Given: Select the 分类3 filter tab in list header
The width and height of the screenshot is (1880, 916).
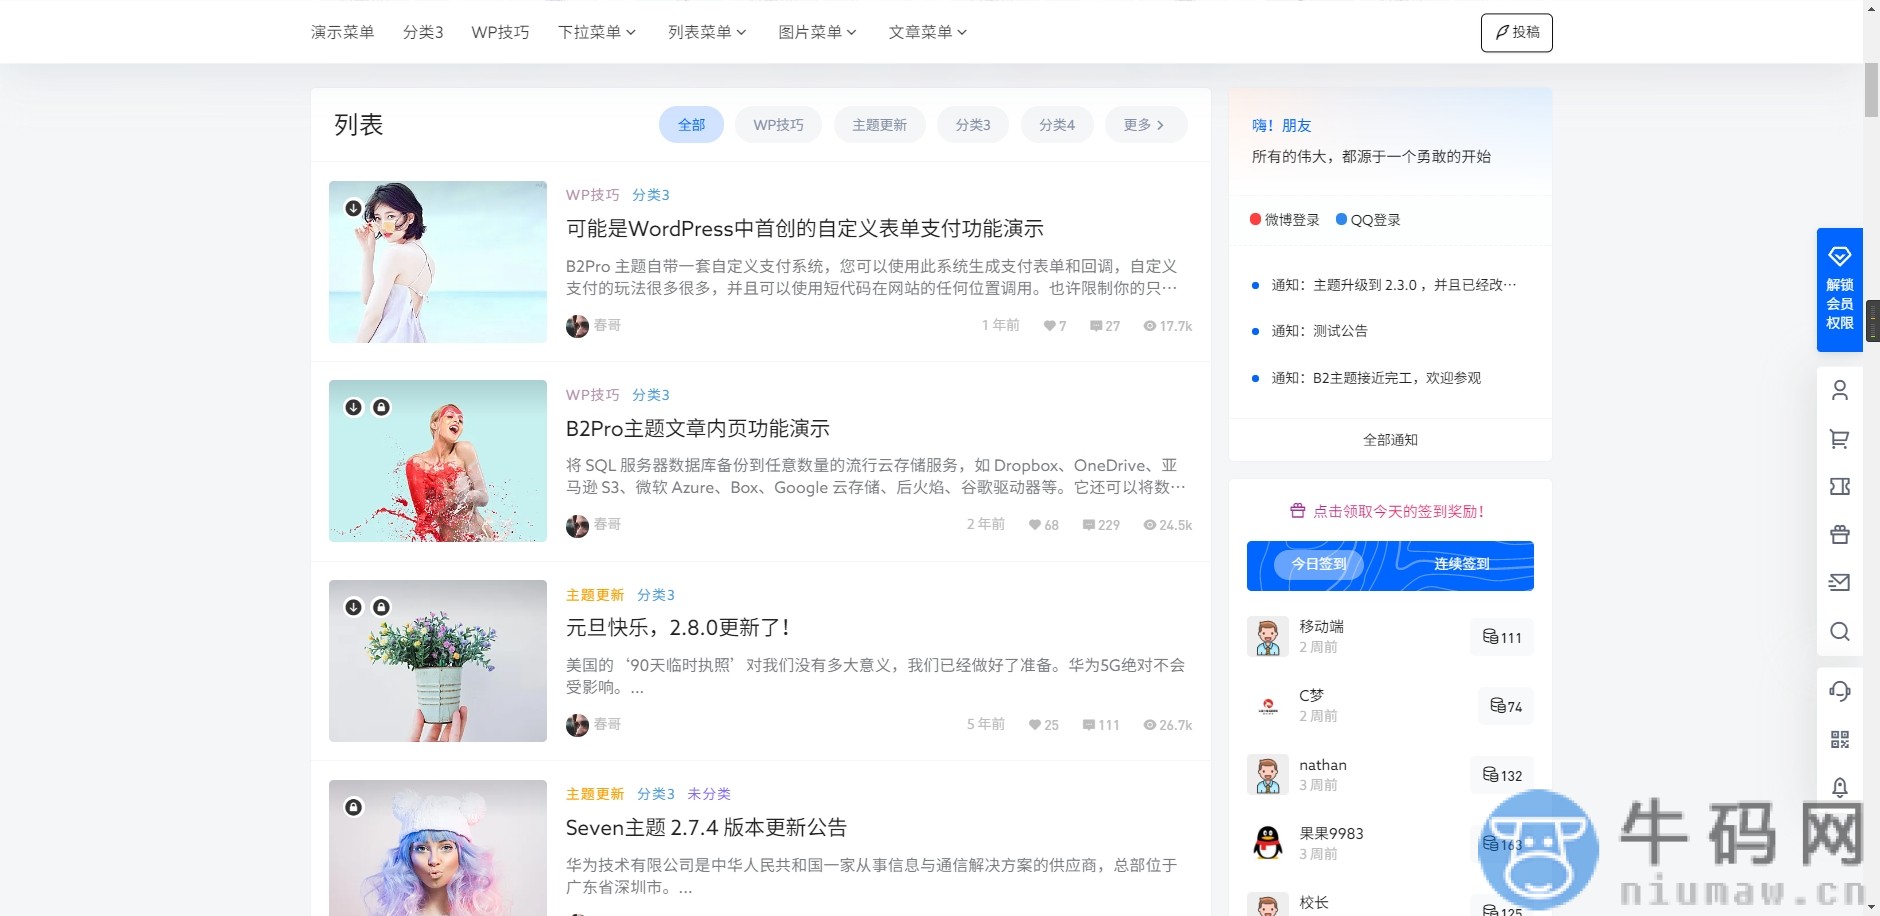Looking at the screenshot, I should pos(972,125).
